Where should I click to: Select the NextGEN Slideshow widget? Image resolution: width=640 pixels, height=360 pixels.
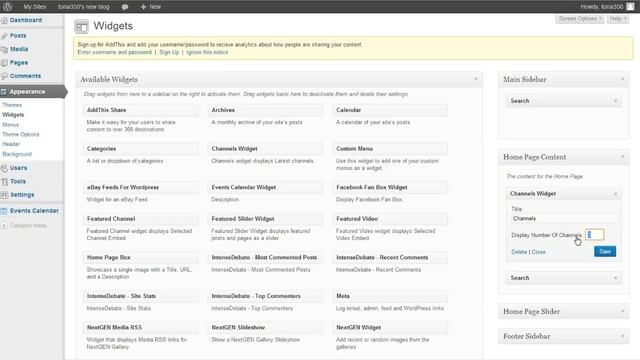265,328
